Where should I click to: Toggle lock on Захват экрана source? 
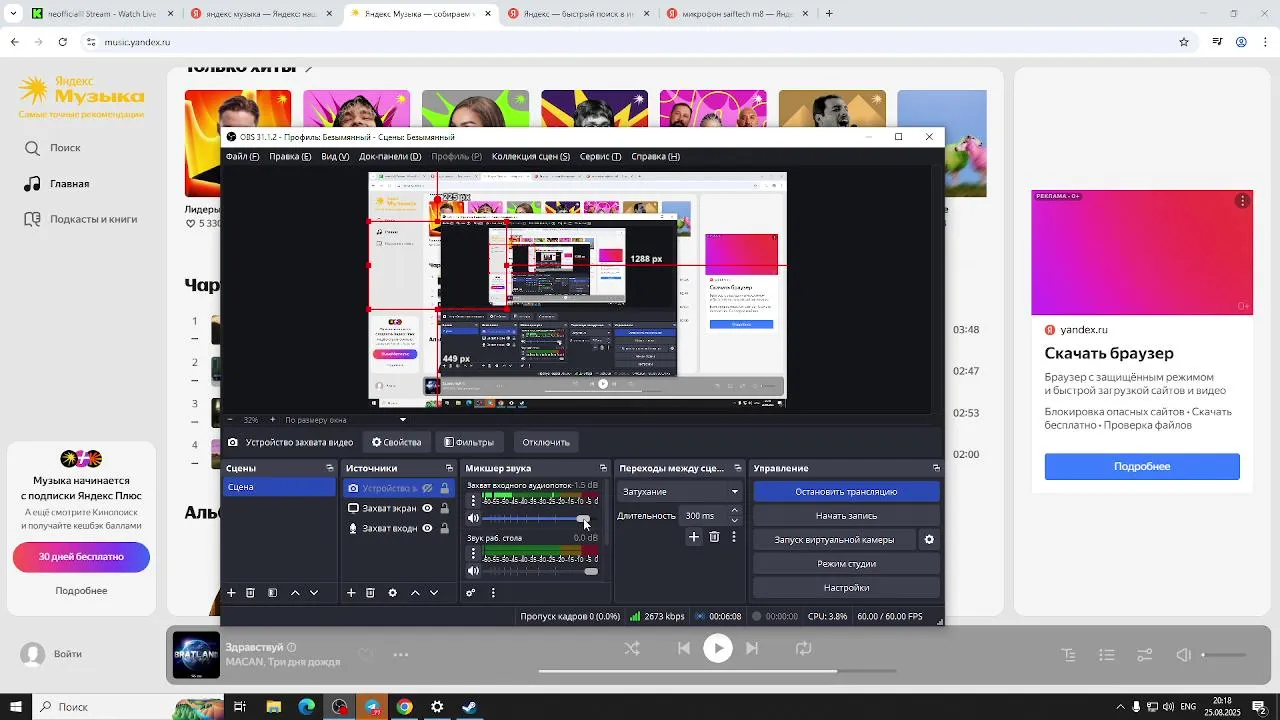[445, 508]
